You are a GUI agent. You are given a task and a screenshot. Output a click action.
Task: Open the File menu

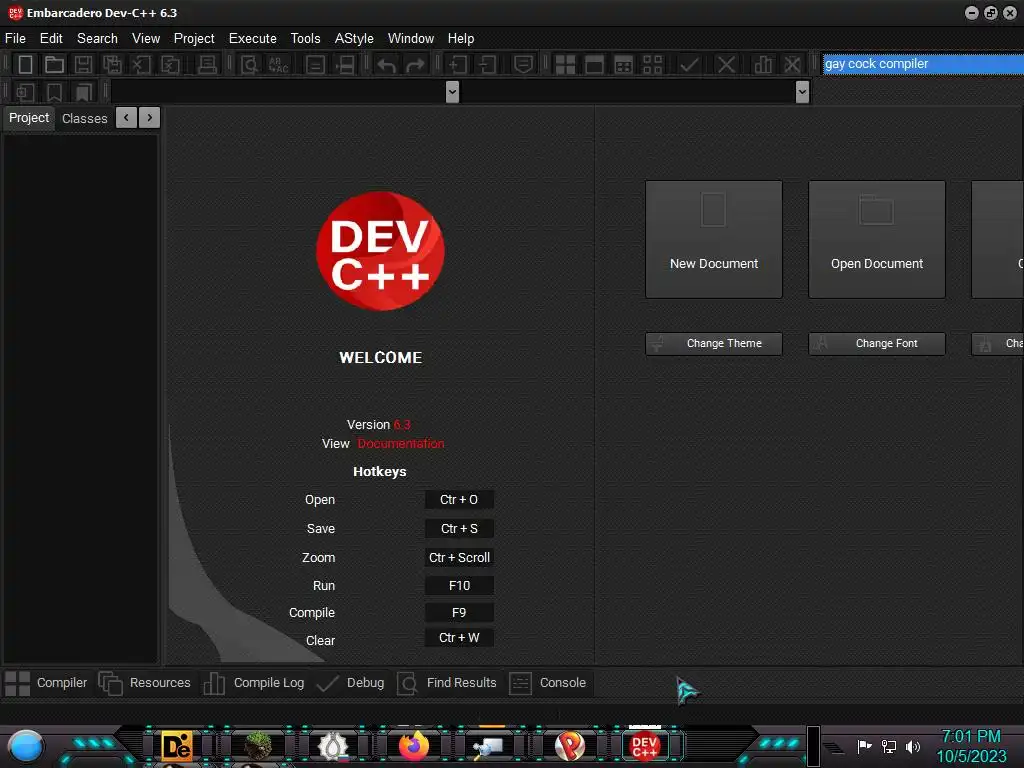(x=15, y=39)
